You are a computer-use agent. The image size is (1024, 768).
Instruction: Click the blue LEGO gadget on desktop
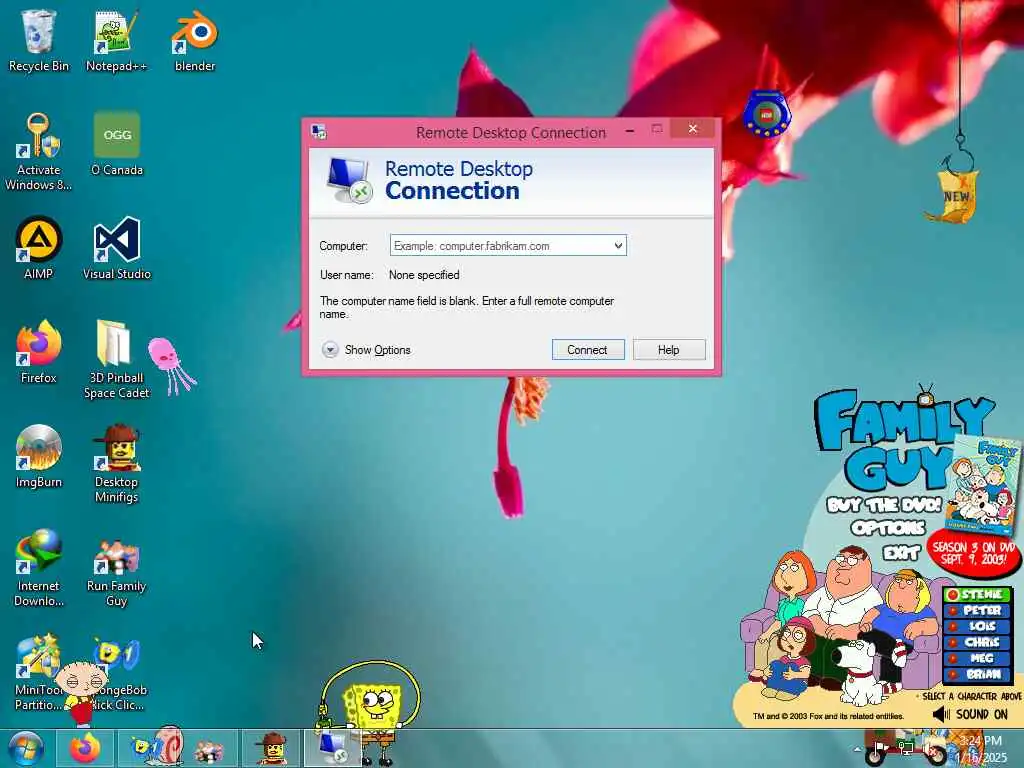(x=767, y=114)
